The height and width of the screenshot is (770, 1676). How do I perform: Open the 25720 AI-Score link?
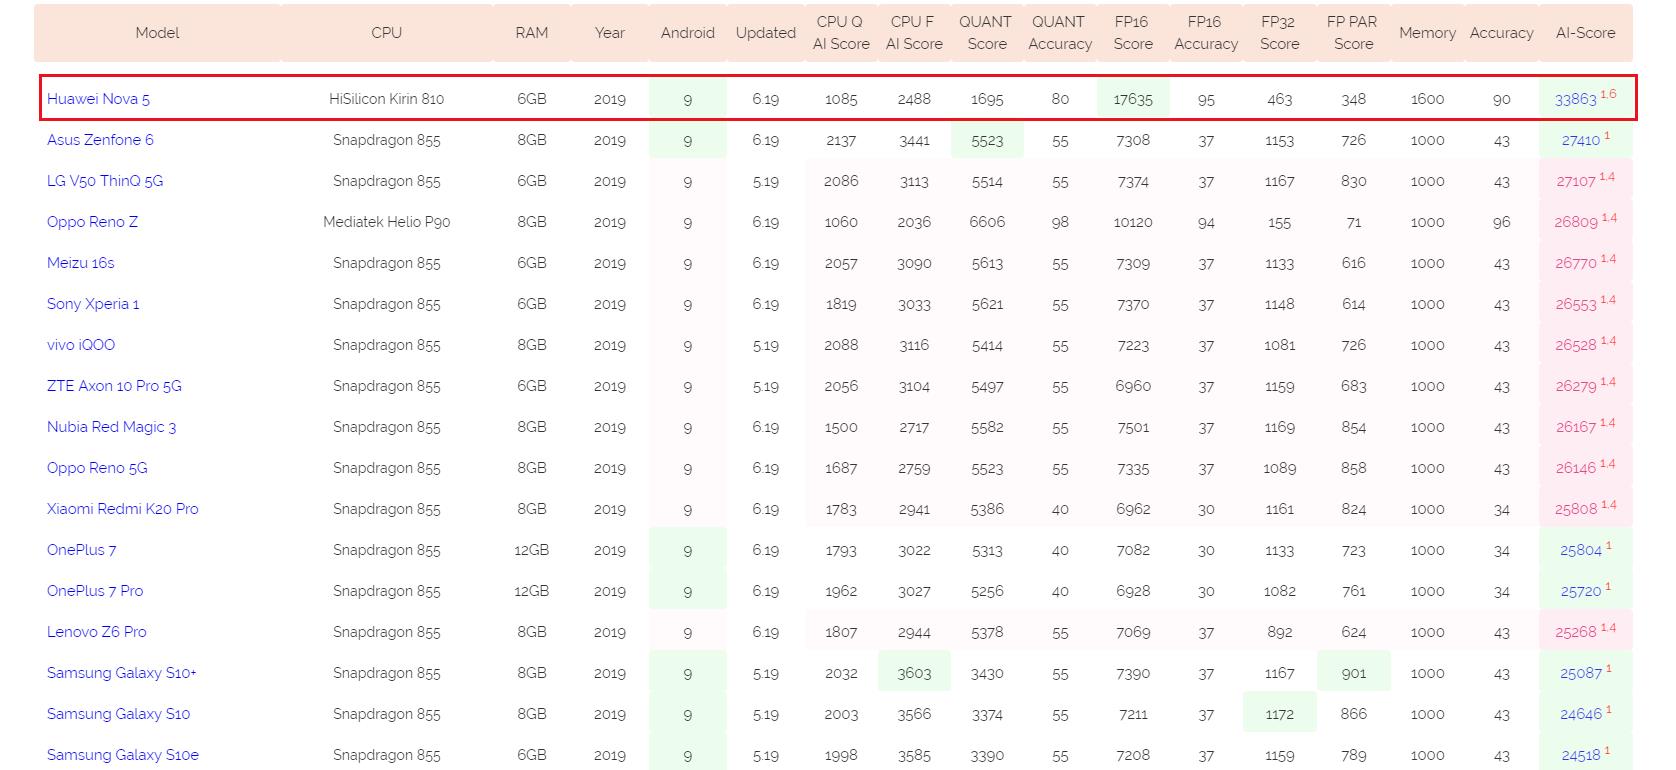pos(1581,591)
